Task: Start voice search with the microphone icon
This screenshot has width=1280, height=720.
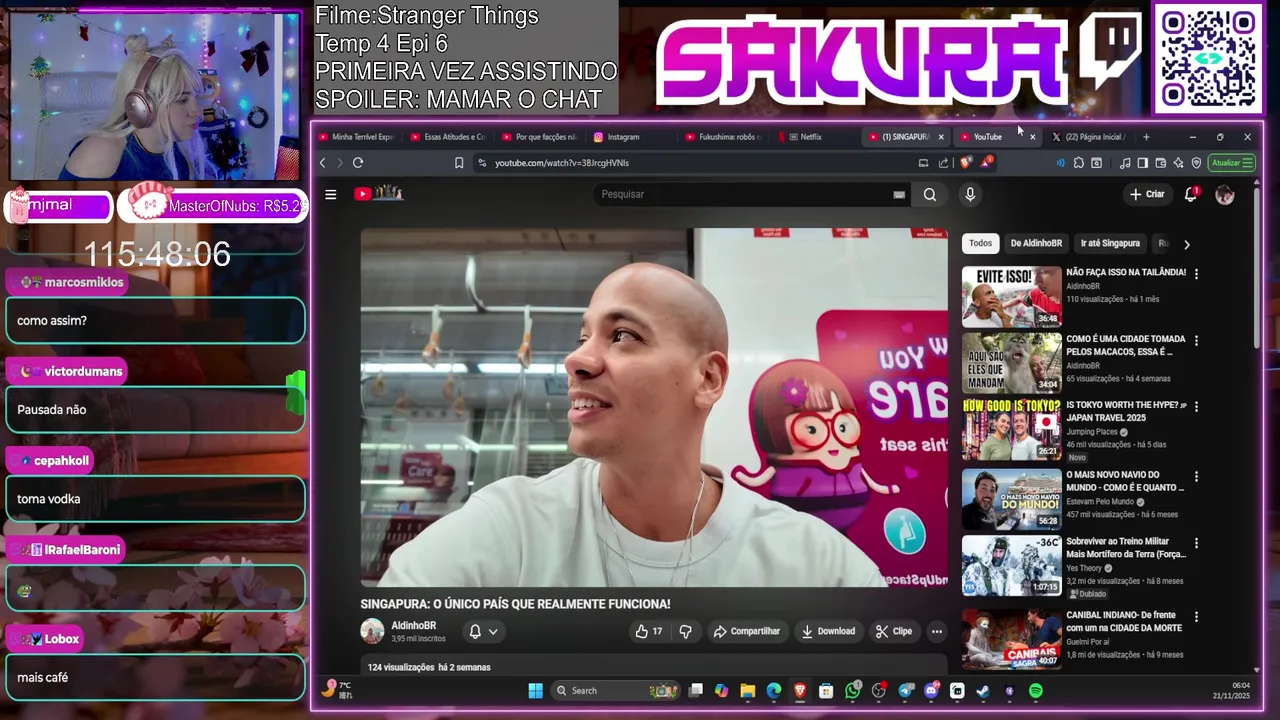Action: [x=969, y=194]
